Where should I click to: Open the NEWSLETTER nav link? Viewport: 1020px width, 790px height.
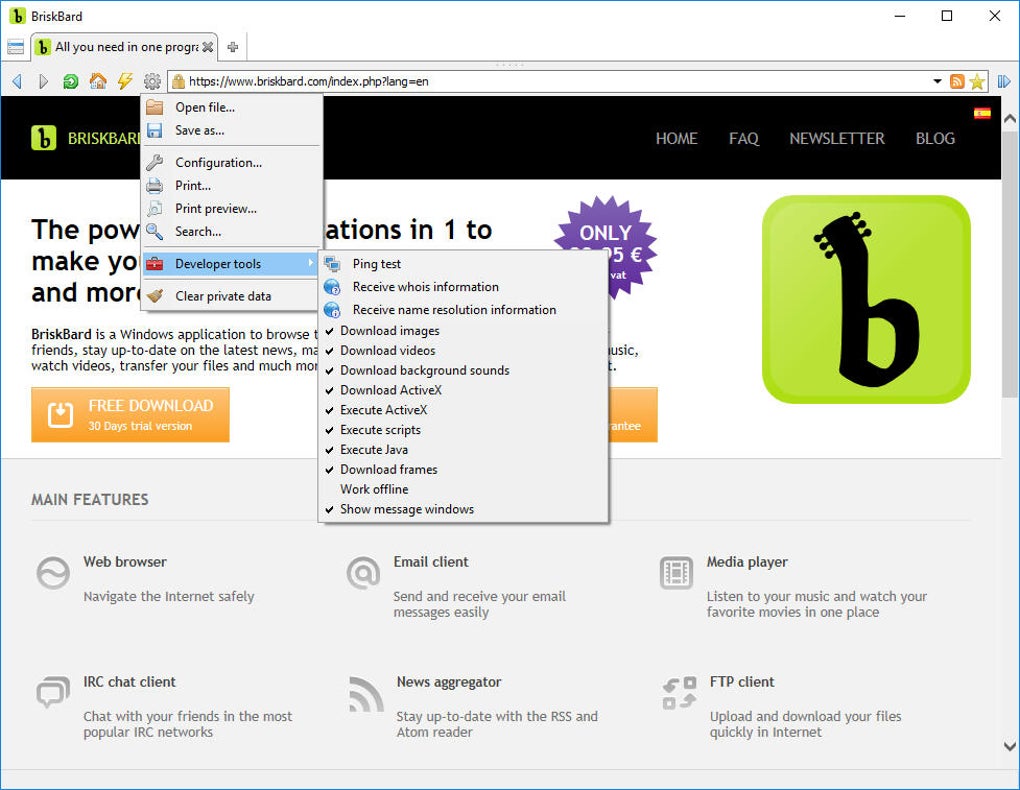pyautogui.click(x=837, y=139)
